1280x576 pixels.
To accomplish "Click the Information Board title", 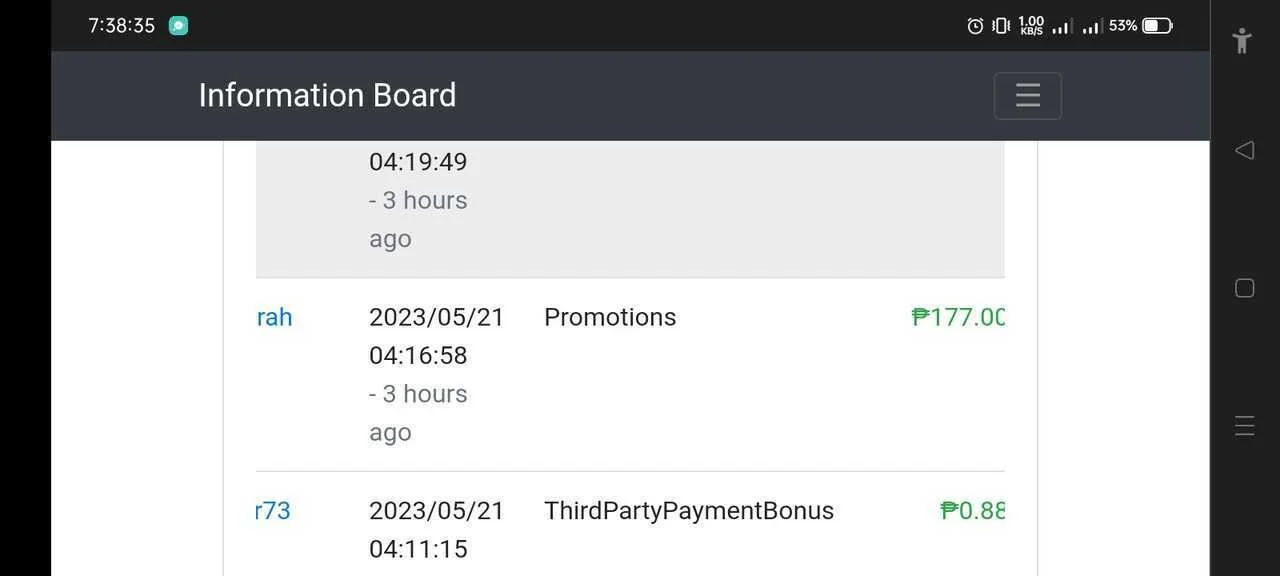I will coord(327,95).
